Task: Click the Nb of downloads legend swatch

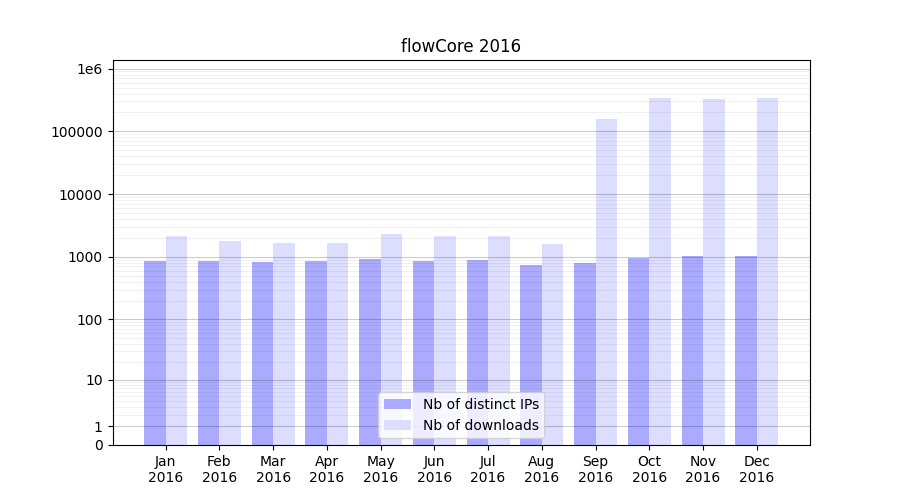Action: [397, 425]
